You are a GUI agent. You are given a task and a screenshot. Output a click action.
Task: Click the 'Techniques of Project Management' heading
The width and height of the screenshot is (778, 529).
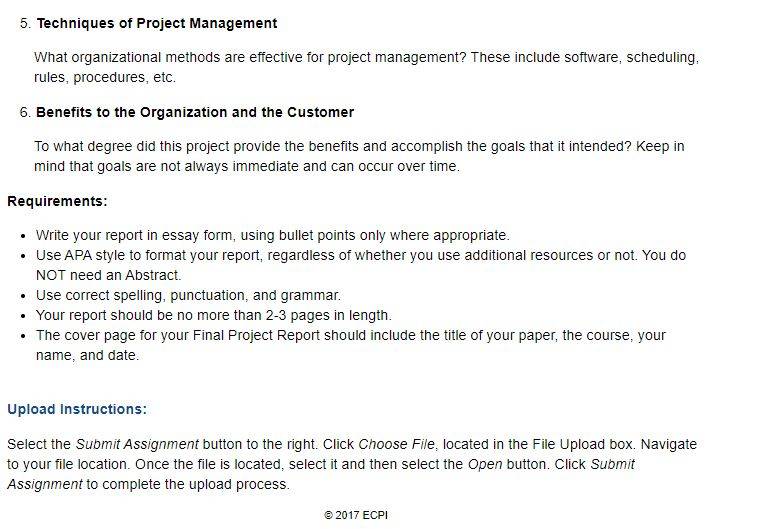[157, 23]
